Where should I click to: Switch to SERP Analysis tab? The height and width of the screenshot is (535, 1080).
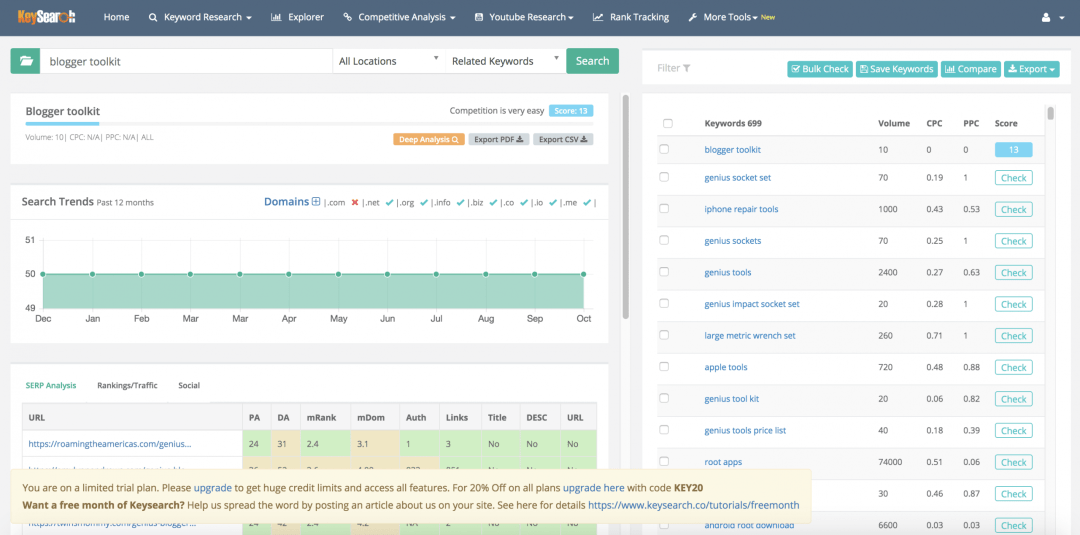click(51, 386)
